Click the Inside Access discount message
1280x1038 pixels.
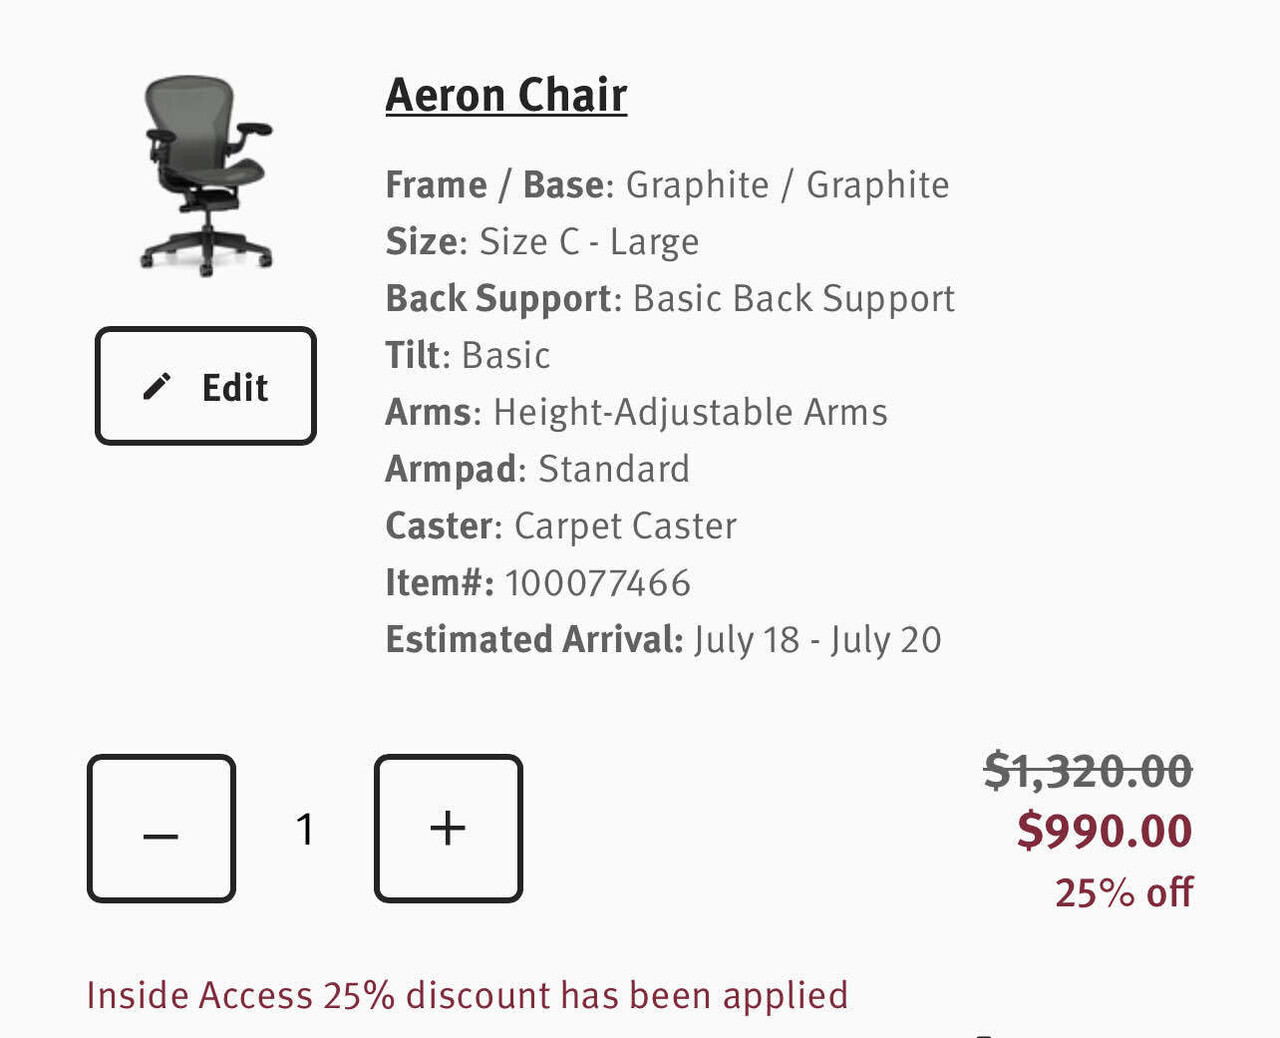[x=467, y=996]
